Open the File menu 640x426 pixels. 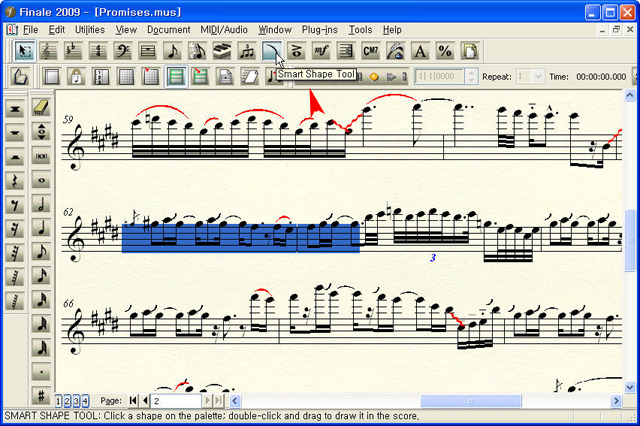(x=31, y=30)
